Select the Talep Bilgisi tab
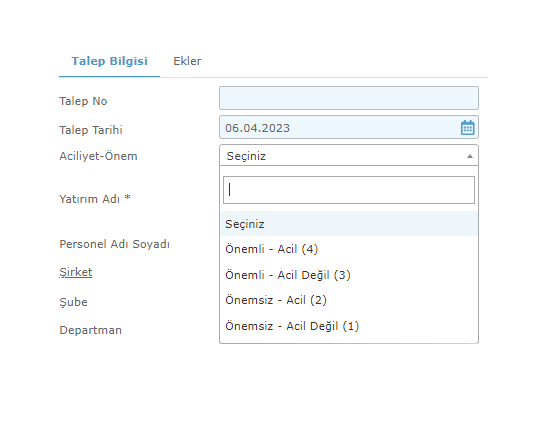Viewport: 541px width, 433px height. pyautogui.click(x=109, y=61)
